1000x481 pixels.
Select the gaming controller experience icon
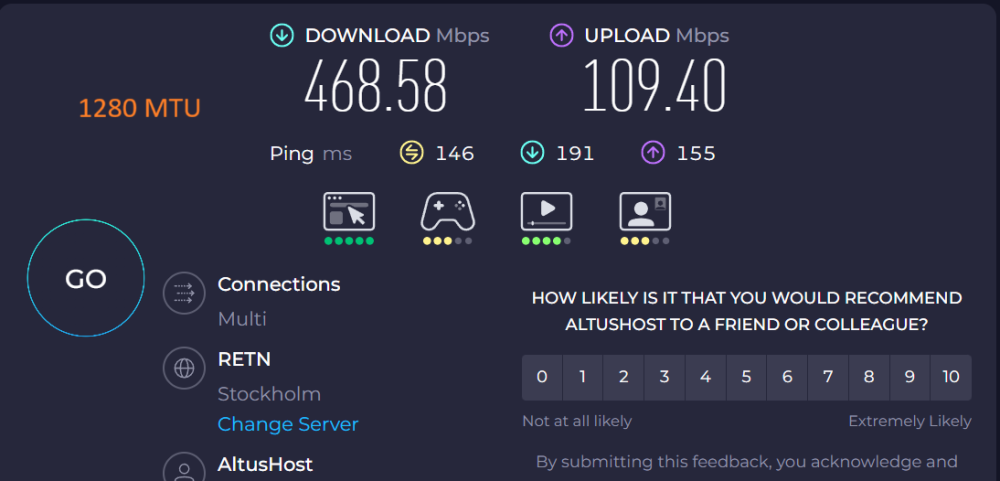[x=447, y=212]
